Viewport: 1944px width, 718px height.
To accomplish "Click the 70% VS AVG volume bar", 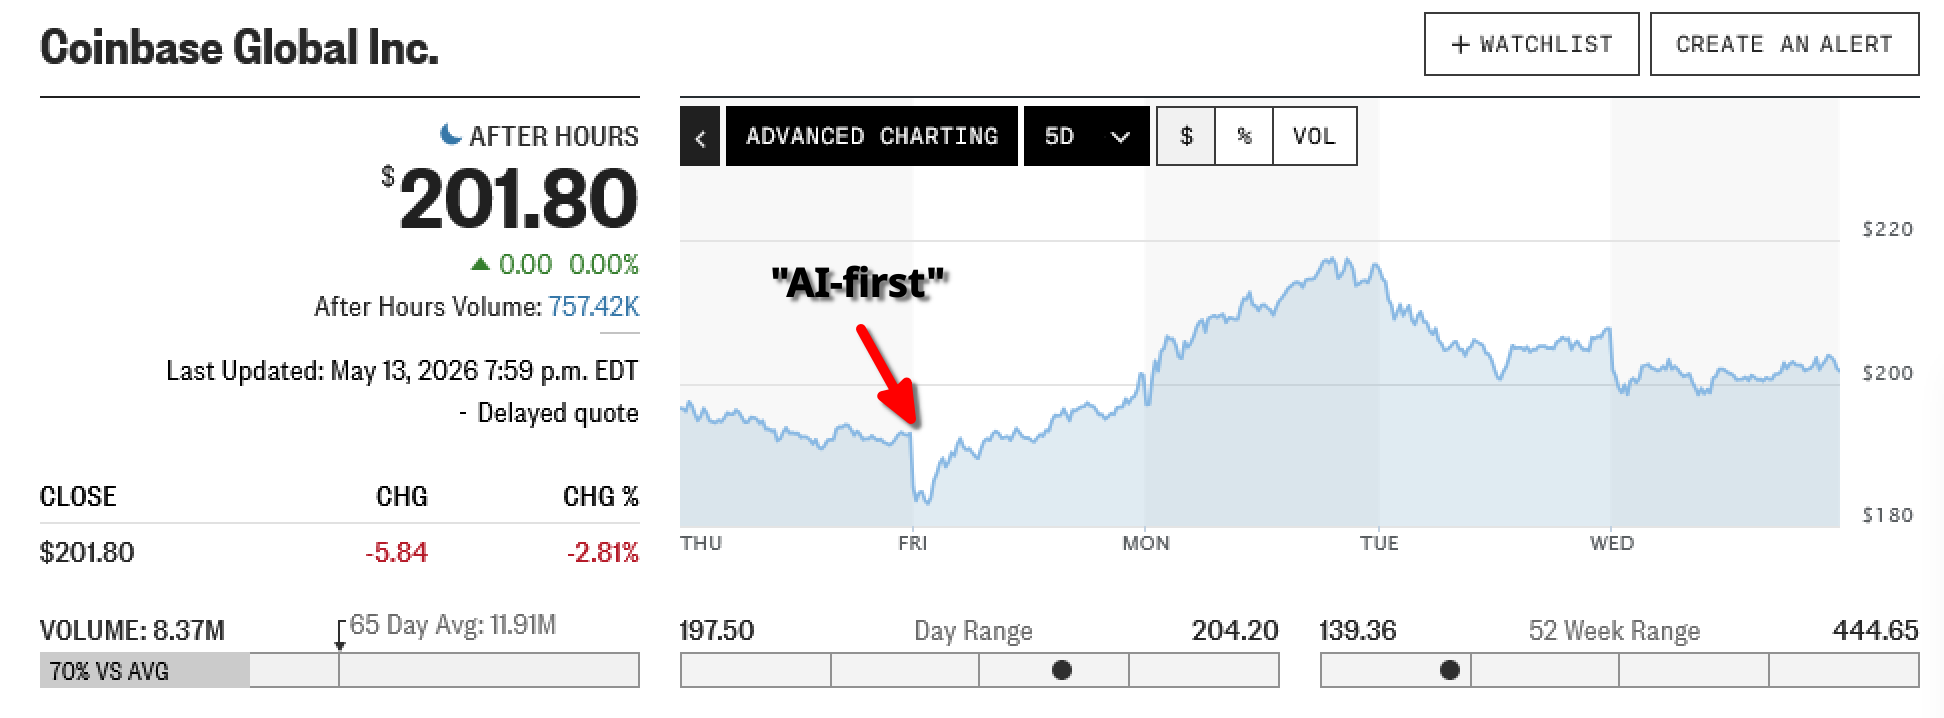I will [144, 670].
